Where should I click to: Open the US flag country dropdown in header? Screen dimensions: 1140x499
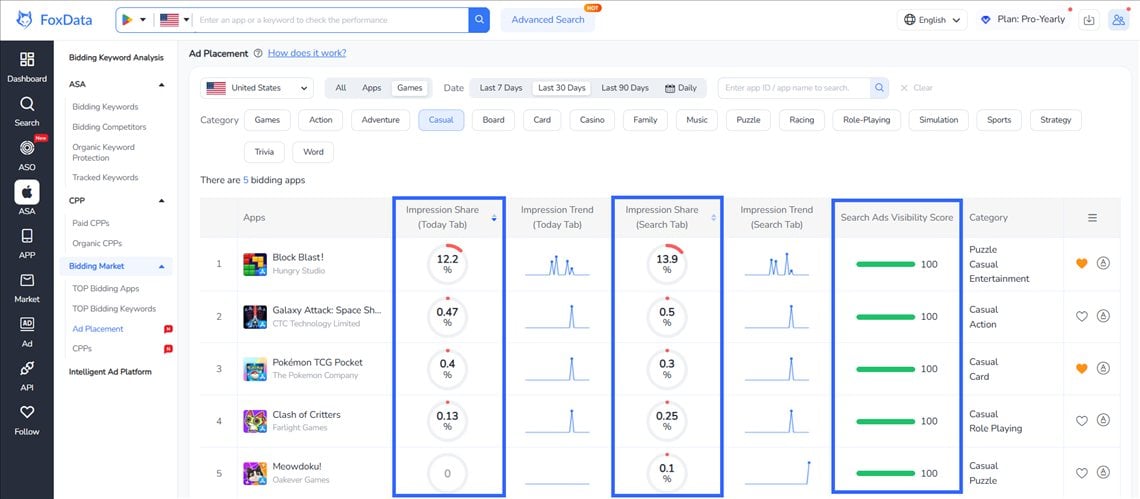point(174,20)
